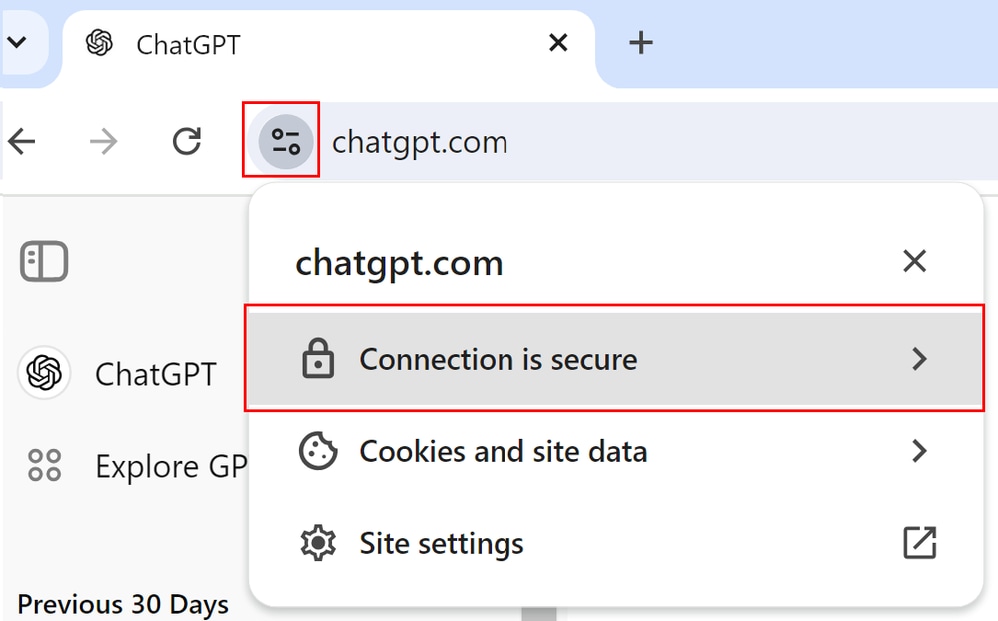The height and width of the screenshot is (621, 998).
Task: Close the chatgpt.com site info popup
Action: [915, 261]
